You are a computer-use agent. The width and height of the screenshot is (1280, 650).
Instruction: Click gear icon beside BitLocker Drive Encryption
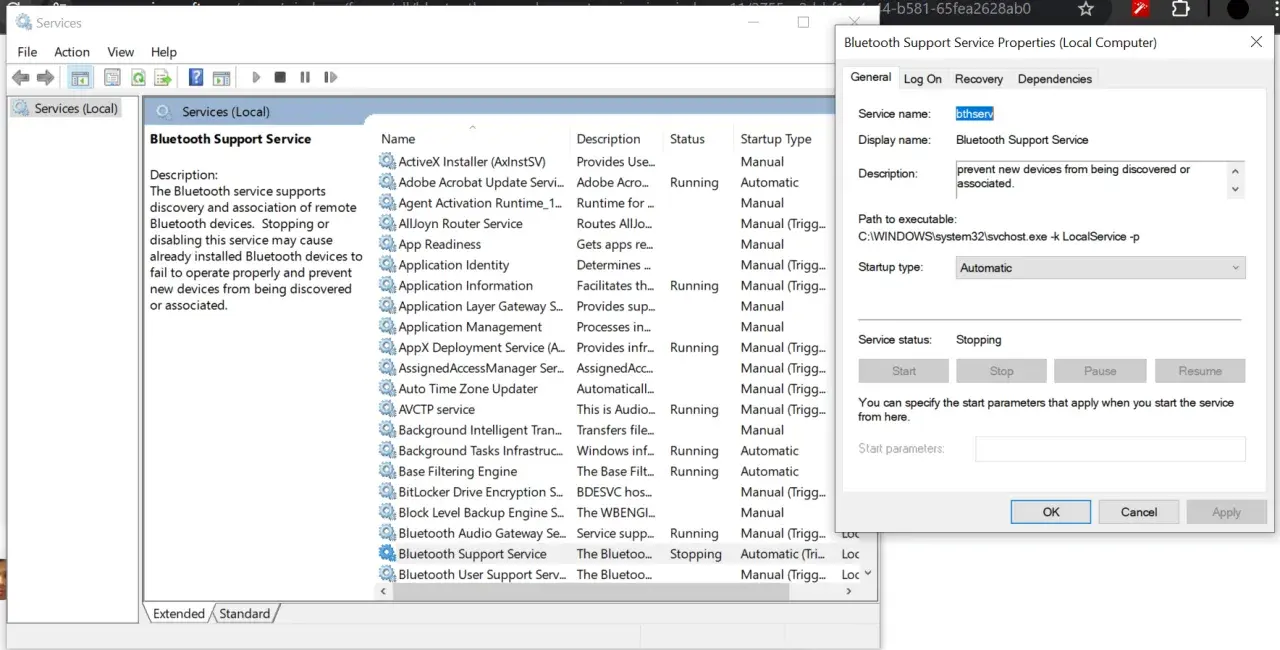click(x=387, y=492)
